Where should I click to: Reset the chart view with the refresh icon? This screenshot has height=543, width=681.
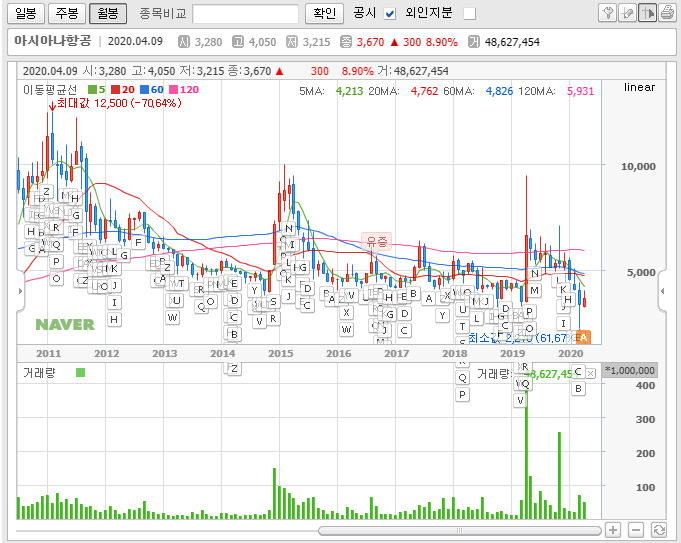659,530
